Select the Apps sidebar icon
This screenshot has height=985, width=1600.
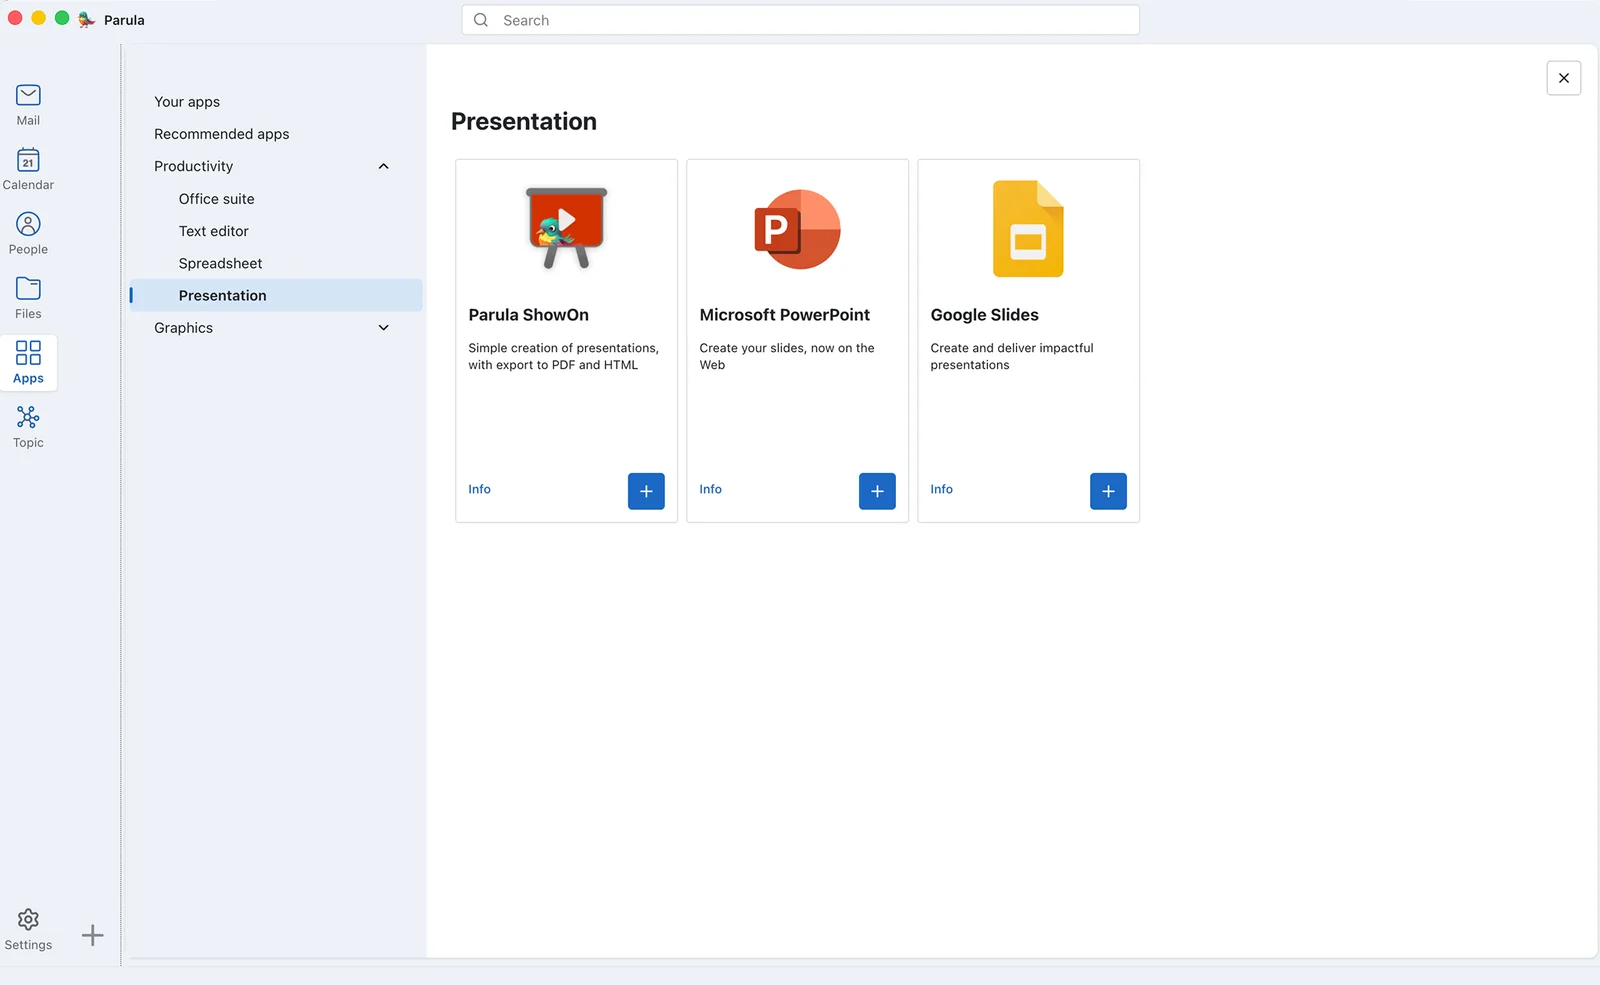pos(28,362)
